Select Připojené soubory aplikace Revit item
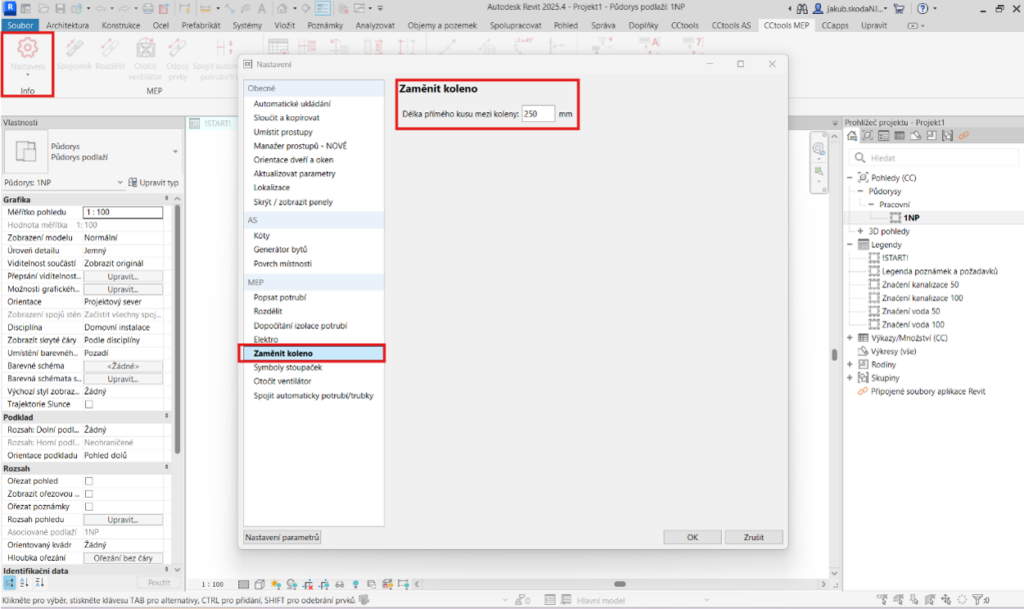 pos(927,392)
